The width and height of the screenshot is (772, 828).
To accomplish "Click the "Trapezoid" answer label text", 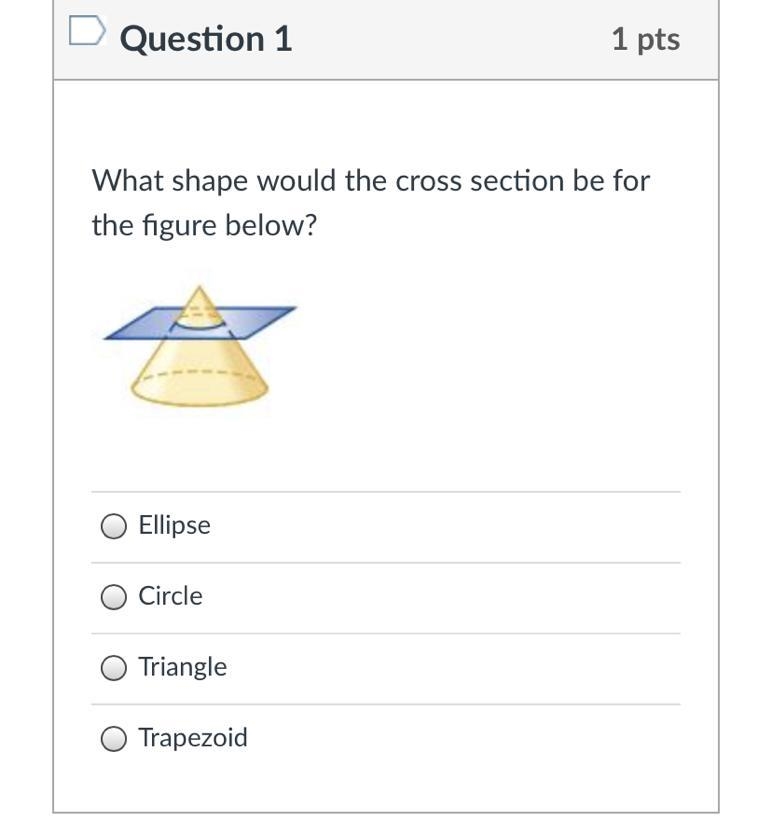I will [x=193, y=738].
